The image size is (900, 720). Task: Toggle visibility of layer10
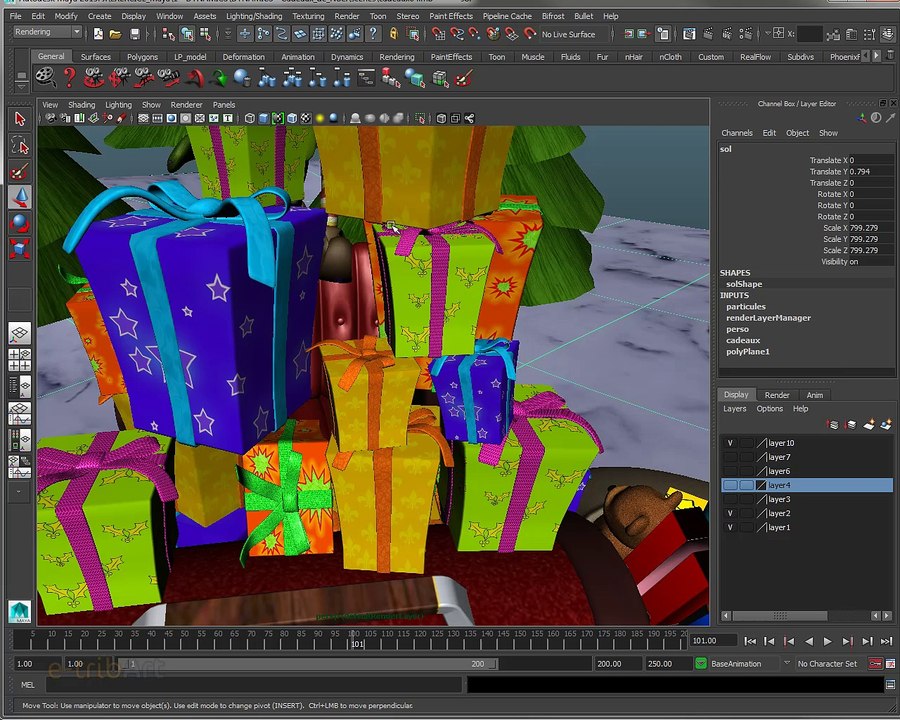(x=730, y=443)
